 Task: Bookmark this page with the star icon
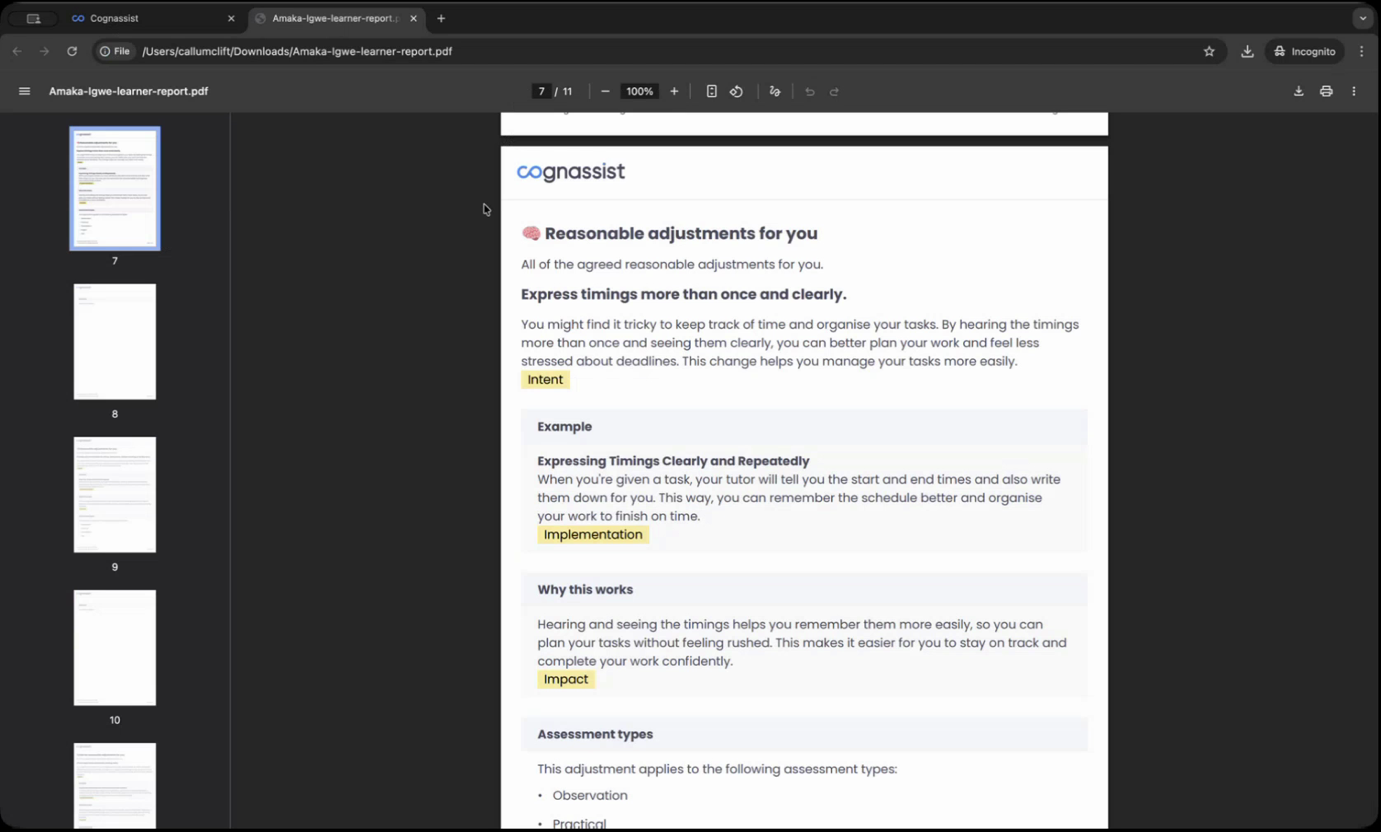(x=1209, y=51)
